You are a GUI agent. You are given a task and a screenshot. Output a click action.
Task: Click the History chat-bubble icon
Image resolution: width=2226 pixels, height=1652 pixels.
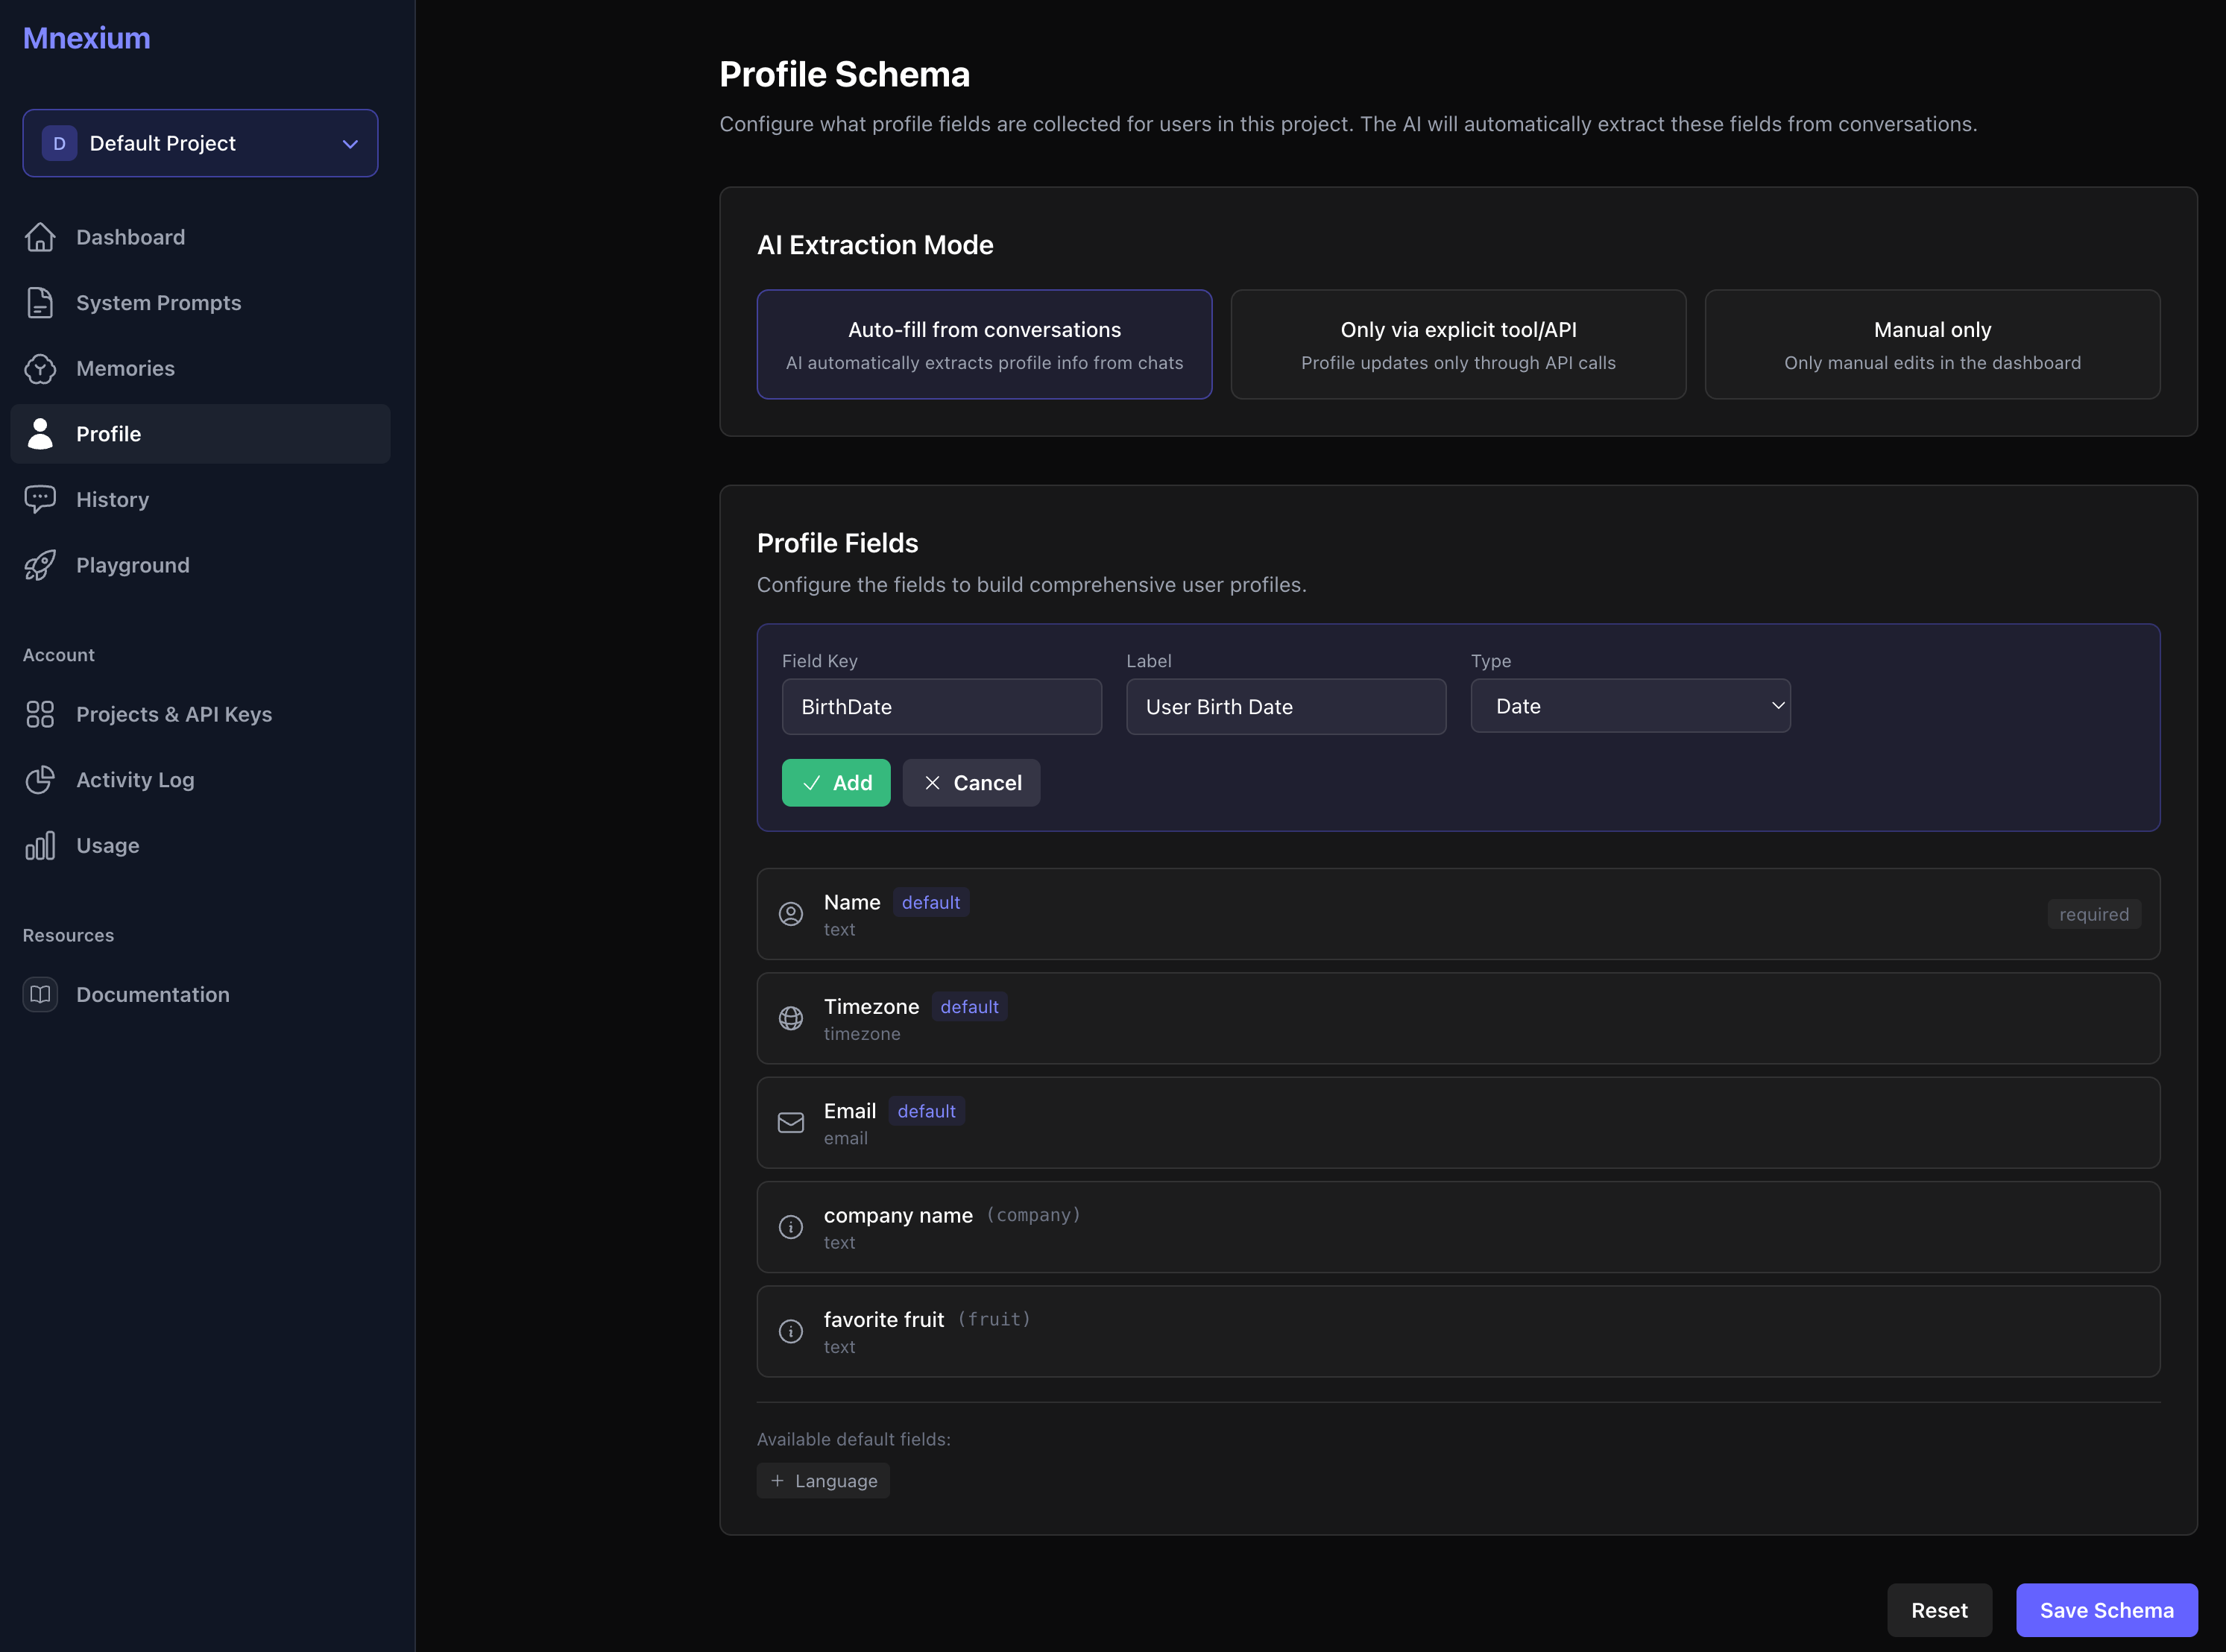pos(40,499)
